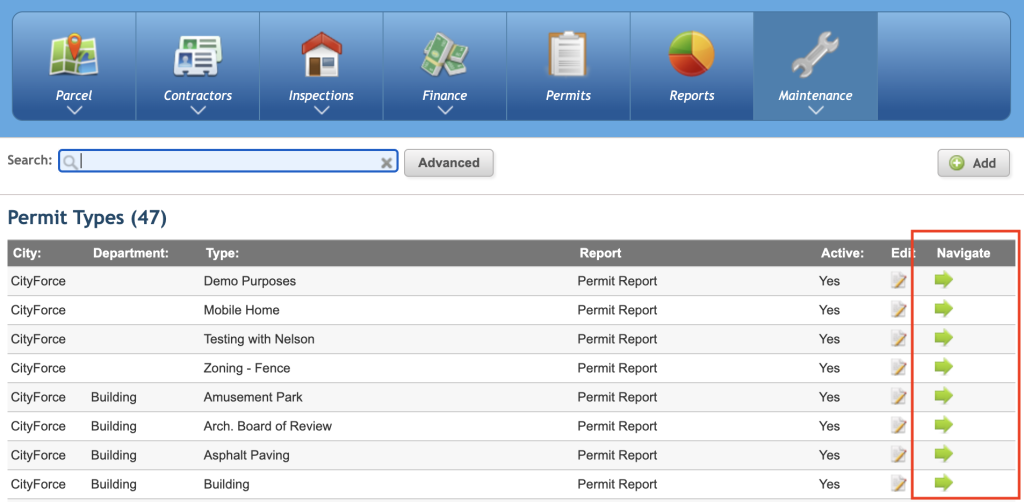Click the Add button
This screenshot has height=502, width=1024.
[974, 163]
